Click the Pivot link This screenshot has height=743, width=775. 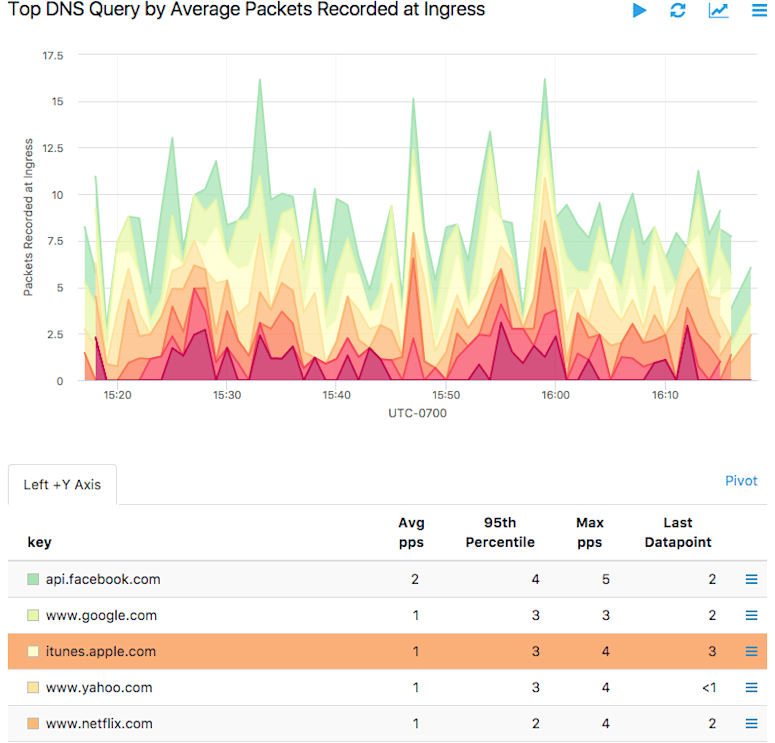pos(740,481)
